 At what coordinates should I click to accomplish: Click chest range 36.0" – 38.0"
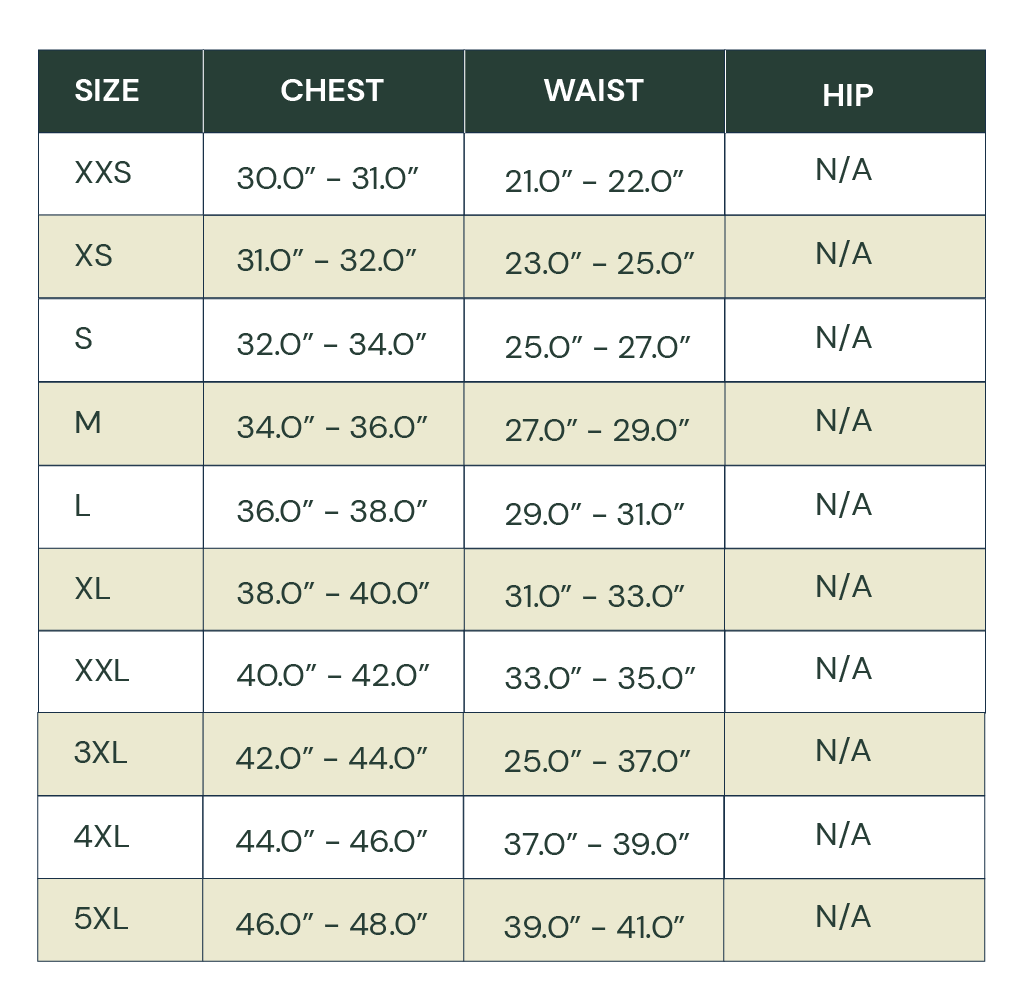tap(332, 510)
